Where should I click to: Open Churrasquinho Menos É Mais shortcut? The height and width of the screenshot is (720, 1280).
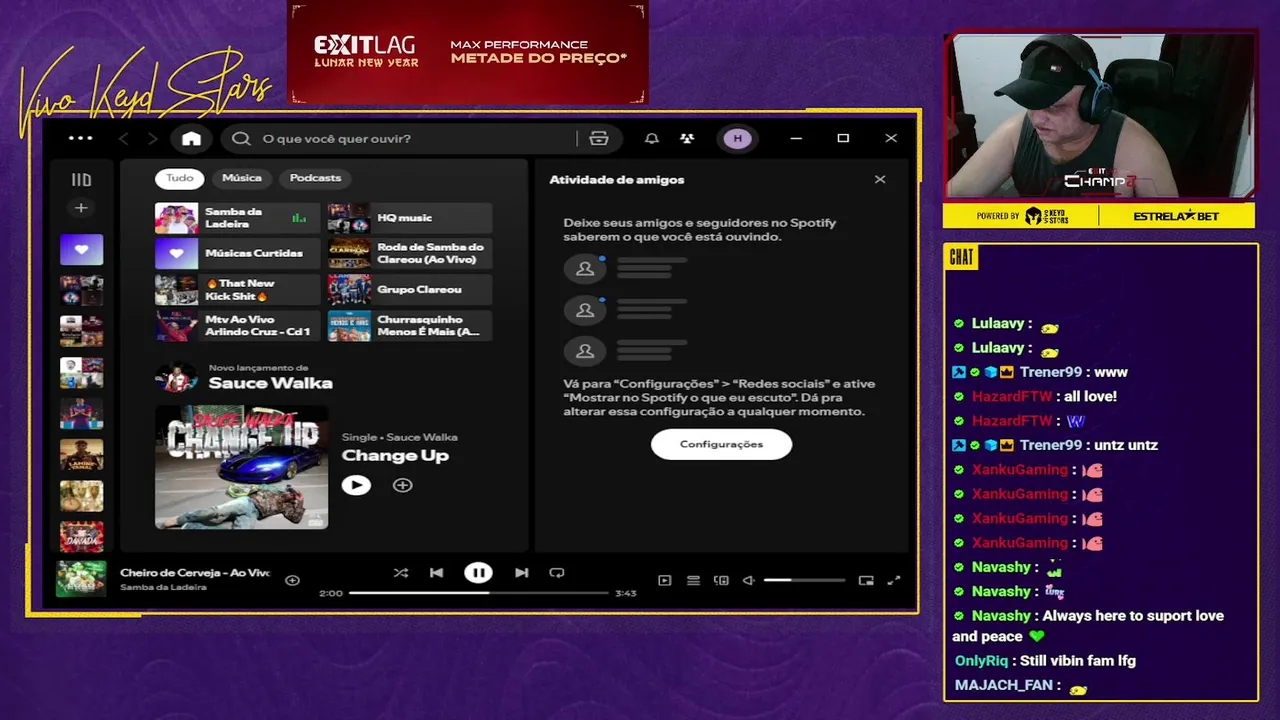(x=410, y=326)
